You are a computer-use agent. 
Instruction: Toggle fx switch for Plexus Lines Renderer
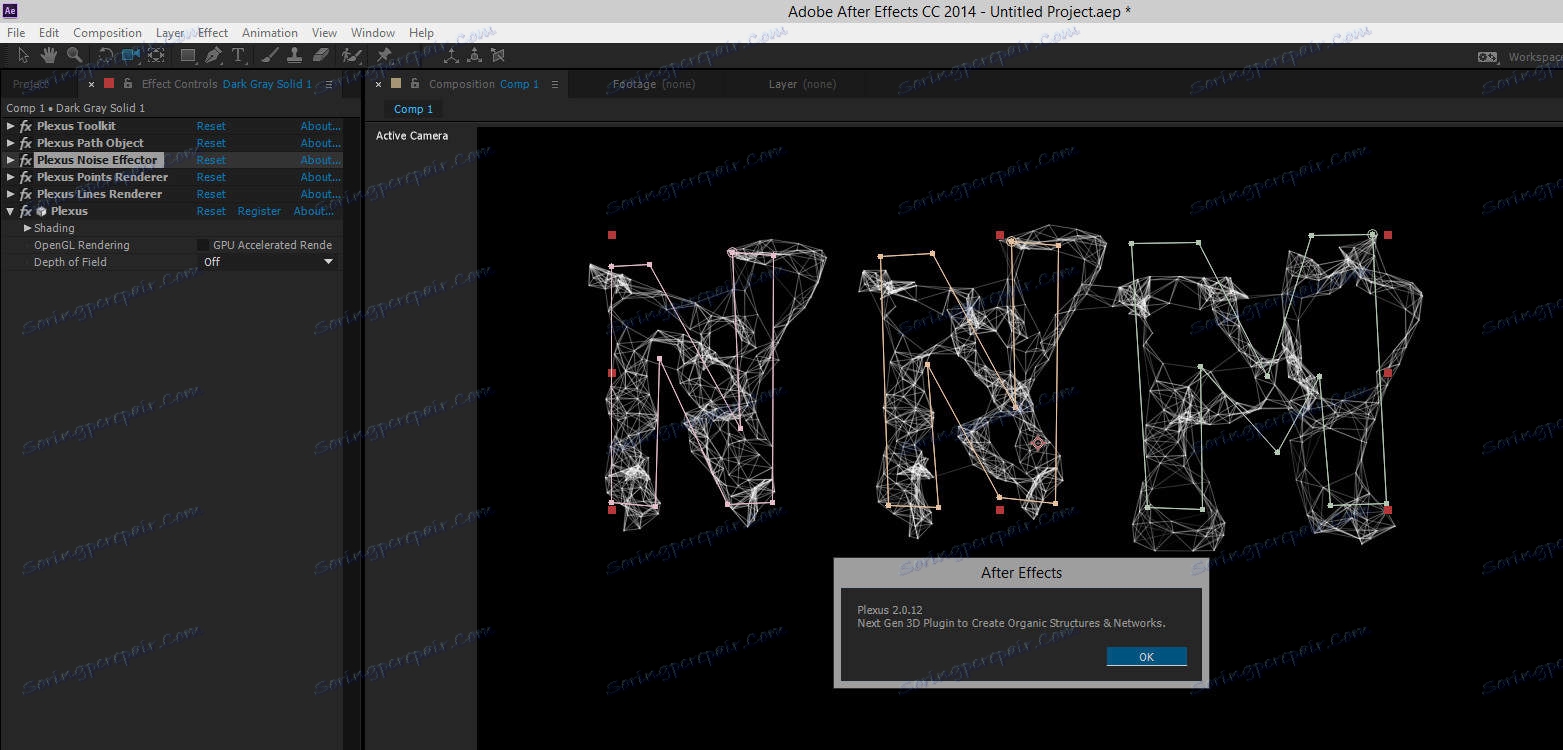point(26,194)
